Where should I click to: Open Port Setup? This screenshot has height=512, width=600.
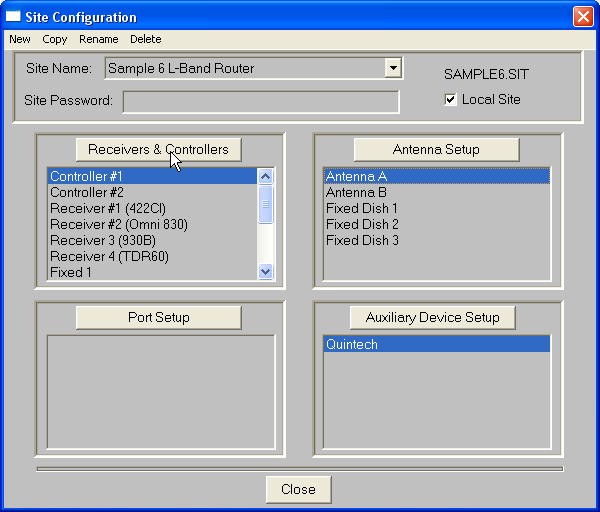[158, 317]
